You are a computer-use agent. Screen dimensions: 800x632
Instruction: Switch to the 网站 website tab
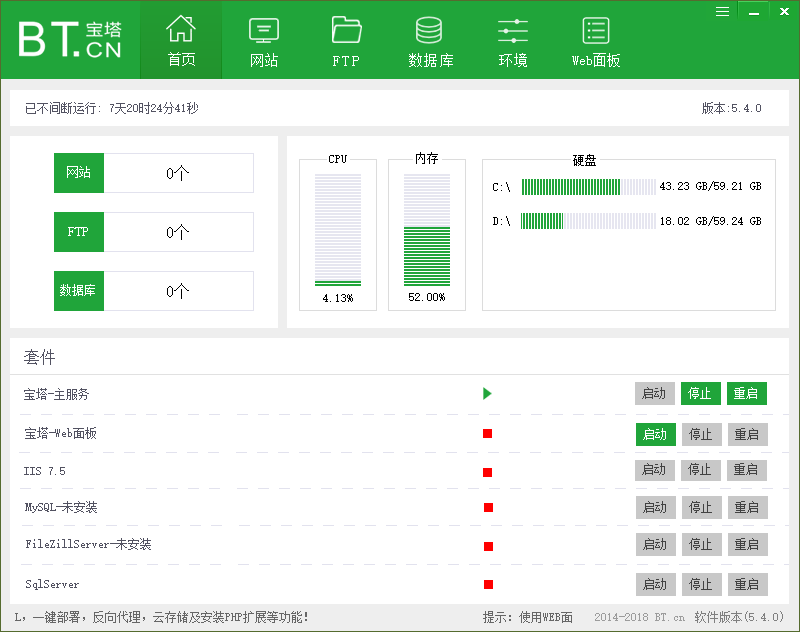click(x=264, y=40)
